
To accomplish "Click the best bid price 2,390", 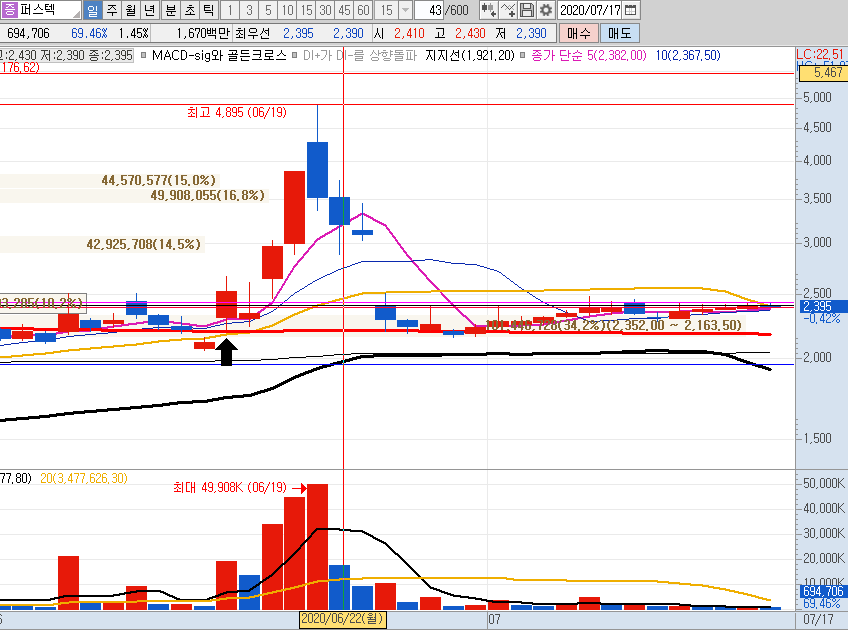I will coord(348,34).
